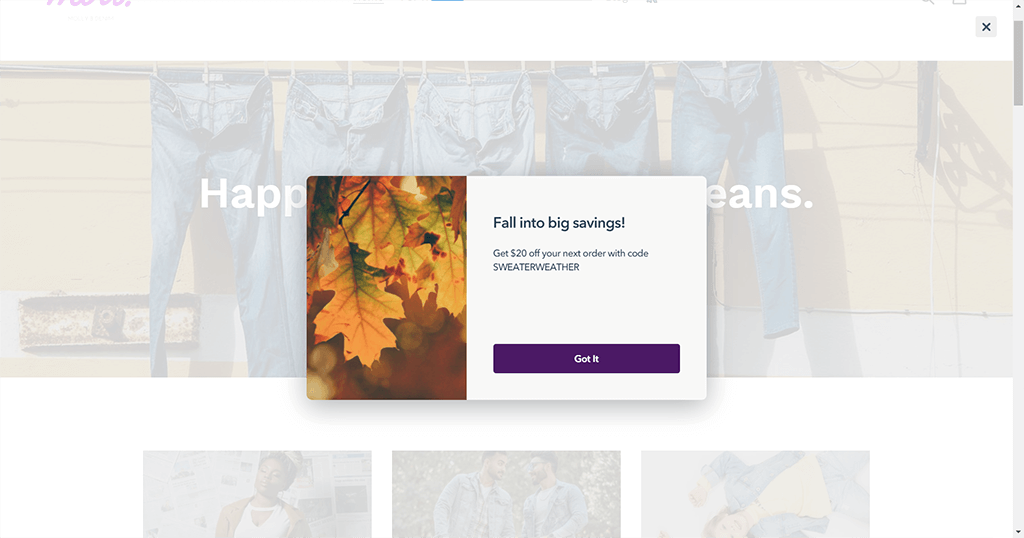Click the scrollbar up arrow
1024x538 pixels.
(x=1018, y=5)
